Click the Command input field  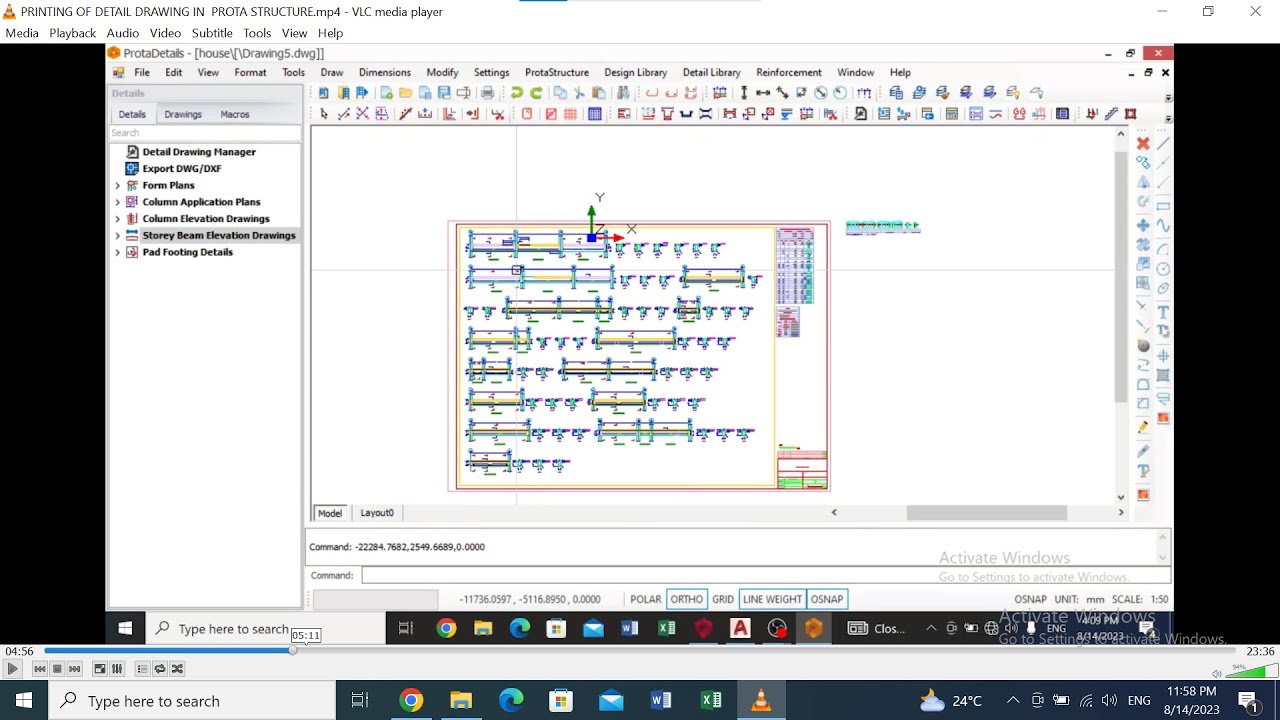pos(765,575)
